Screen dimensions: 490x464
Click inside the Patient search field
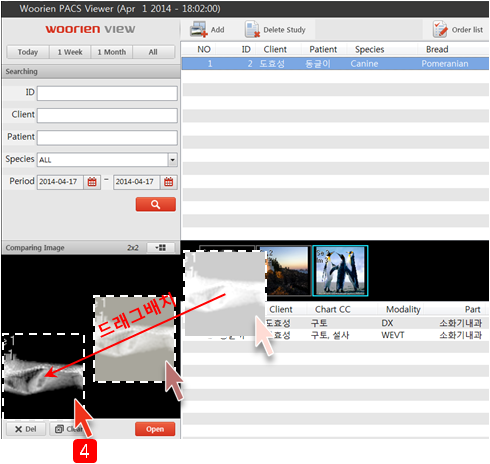(x=107, y=138)
